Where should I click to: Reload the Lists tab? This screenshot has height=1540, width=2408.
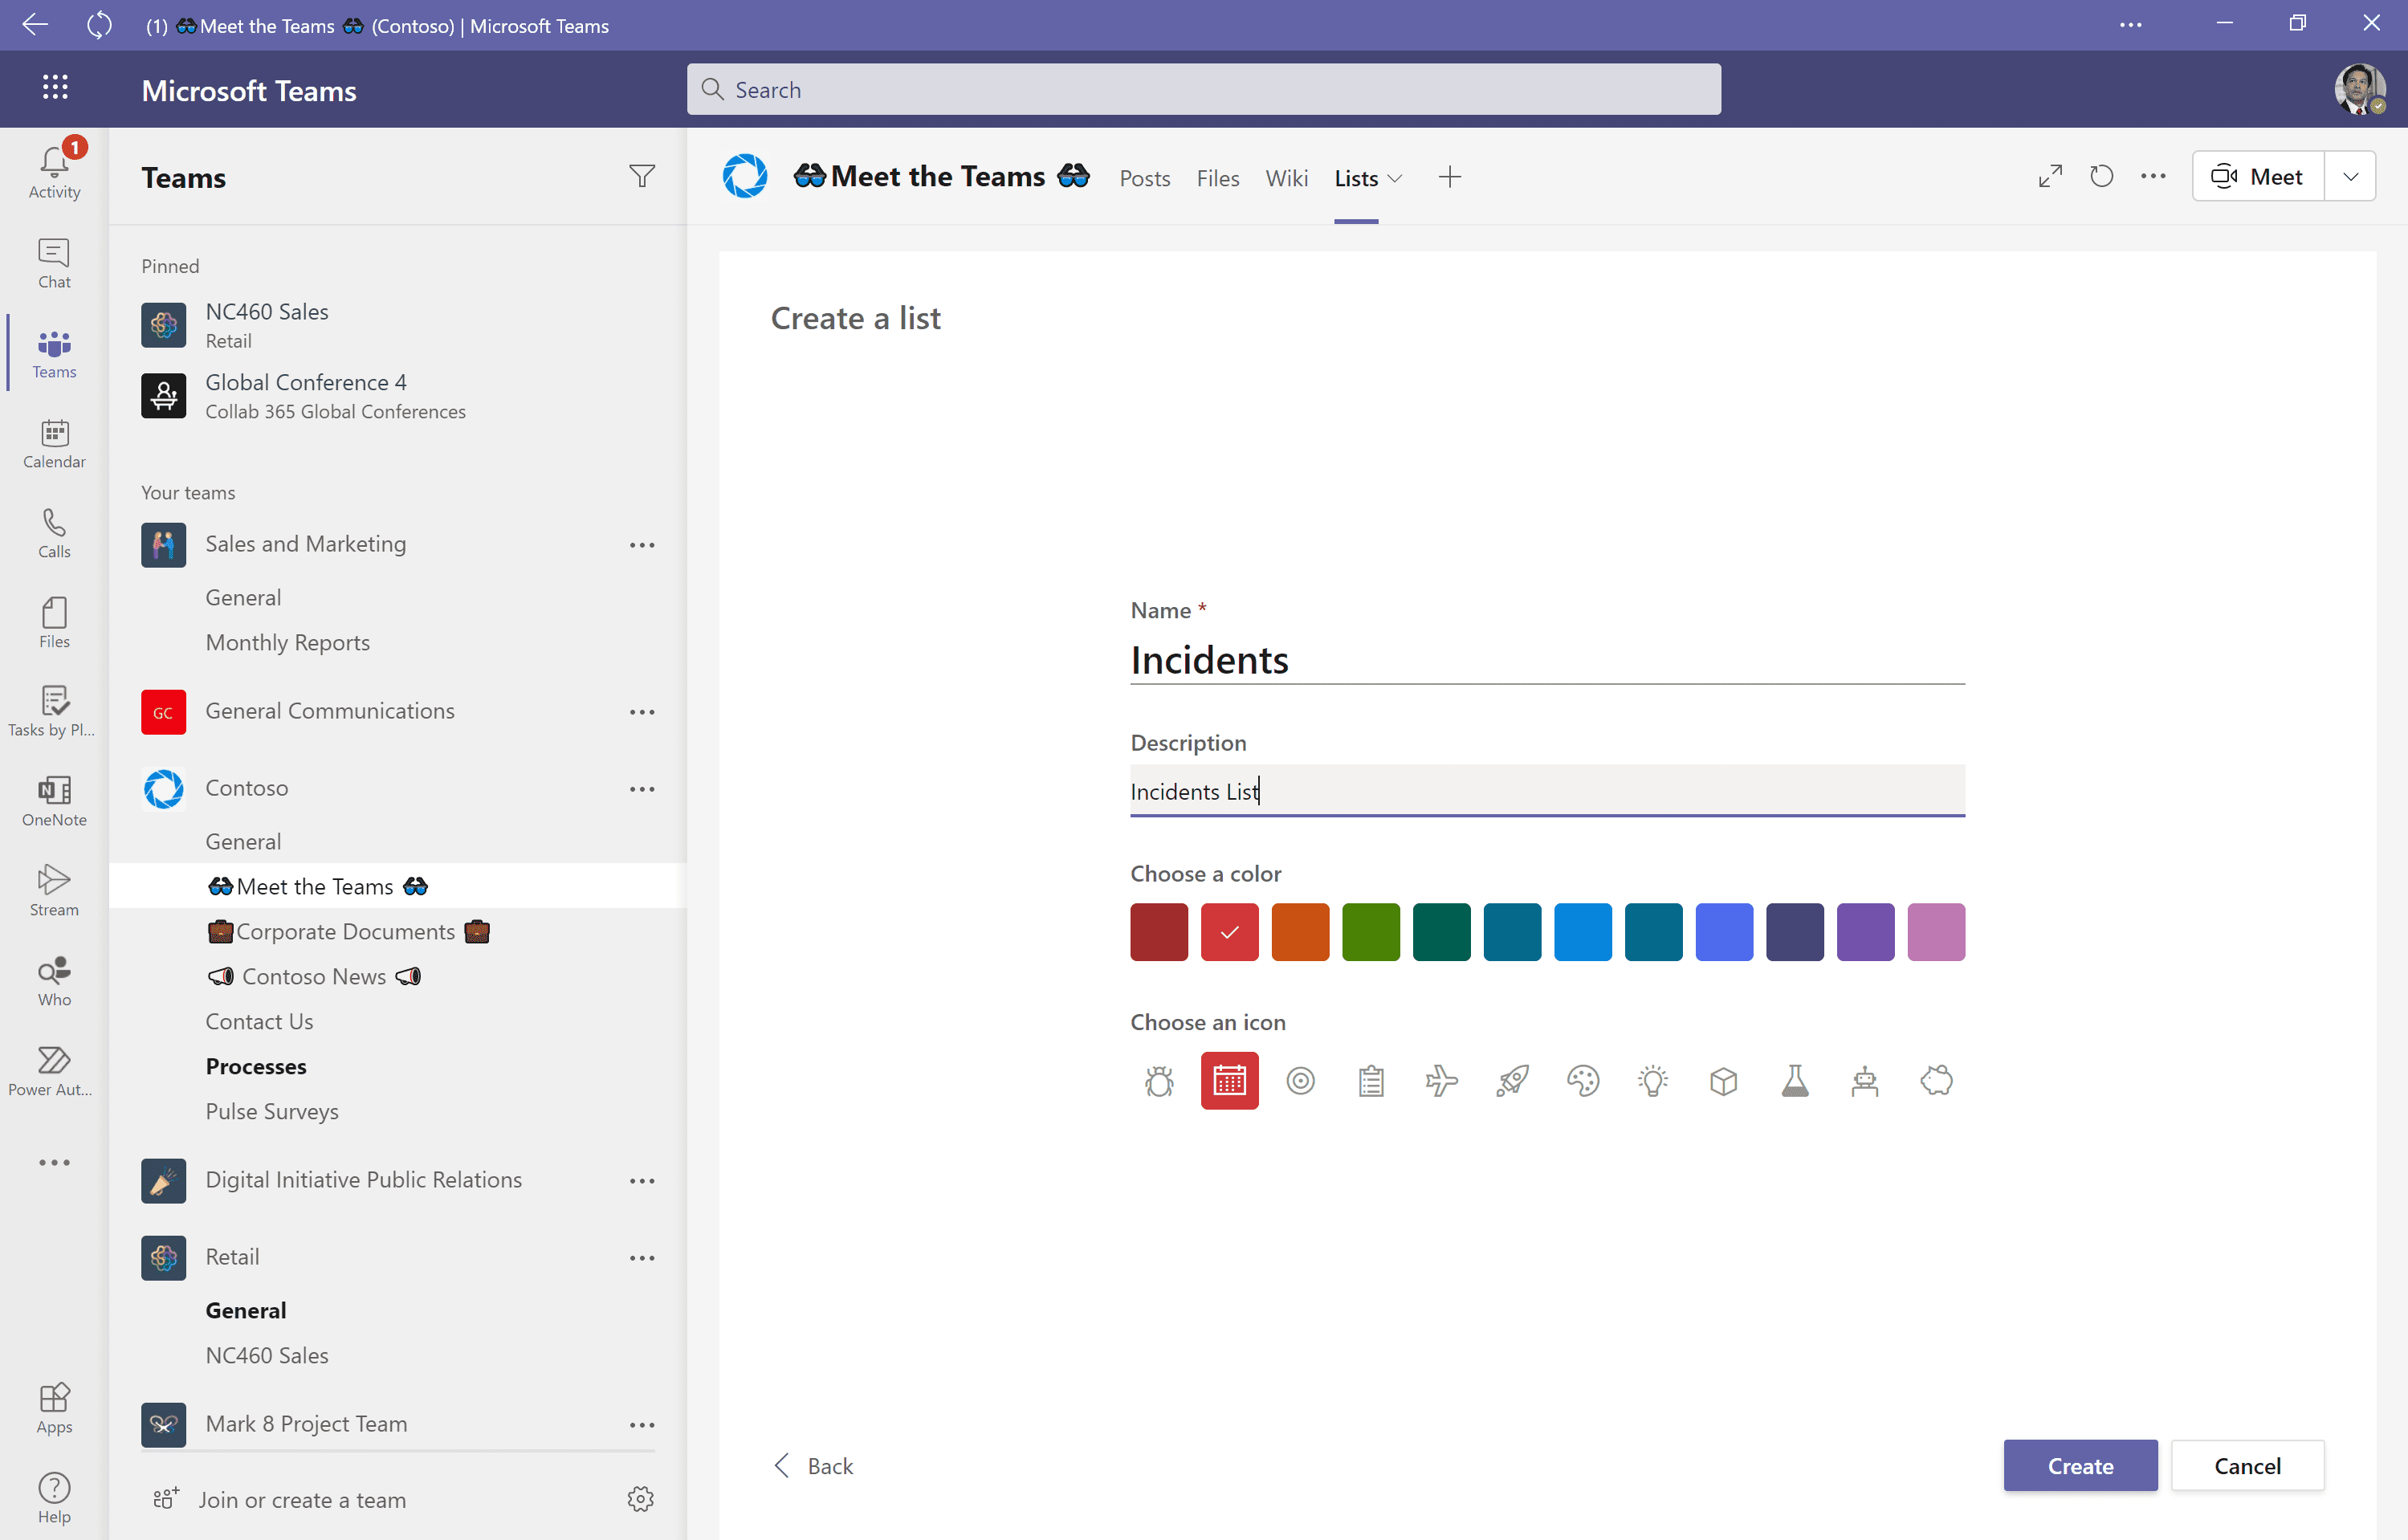[2102, 177]
